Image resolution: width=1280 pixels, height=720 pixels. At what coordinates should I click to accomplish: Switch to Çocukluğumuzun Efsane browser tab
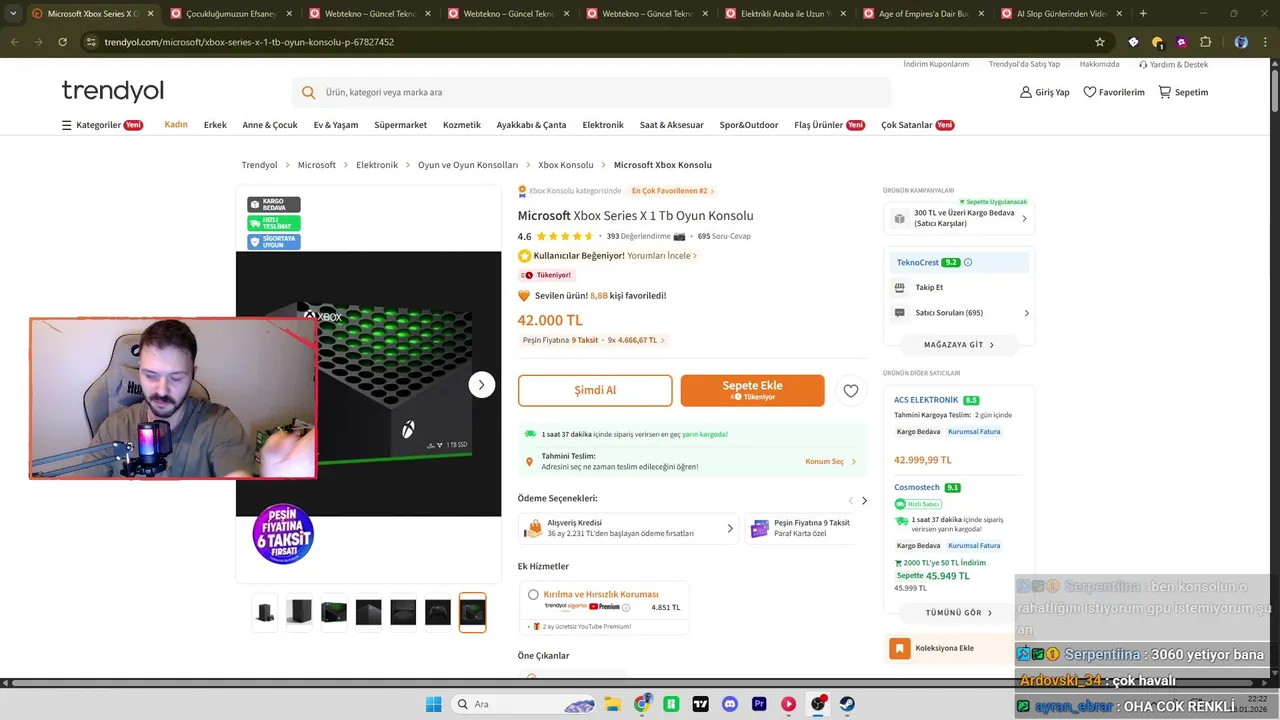pyautogui.click(x=231, y=14)
